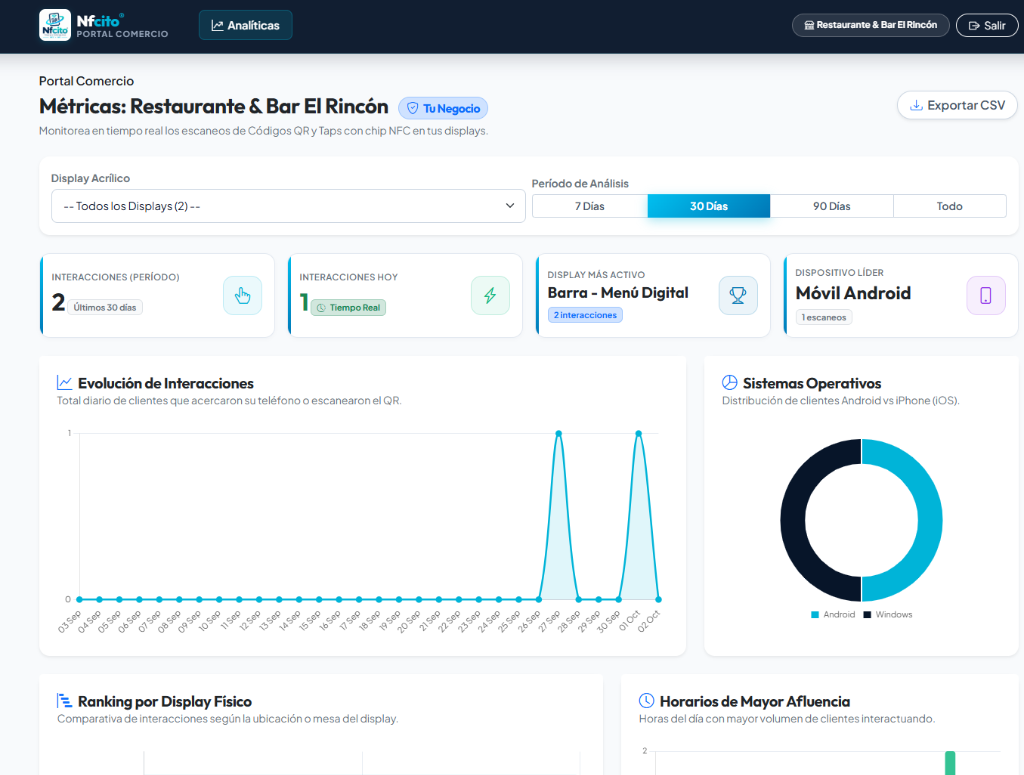Click the Nfcito logo icon
1024x775 pixels.
coord(55,25)
